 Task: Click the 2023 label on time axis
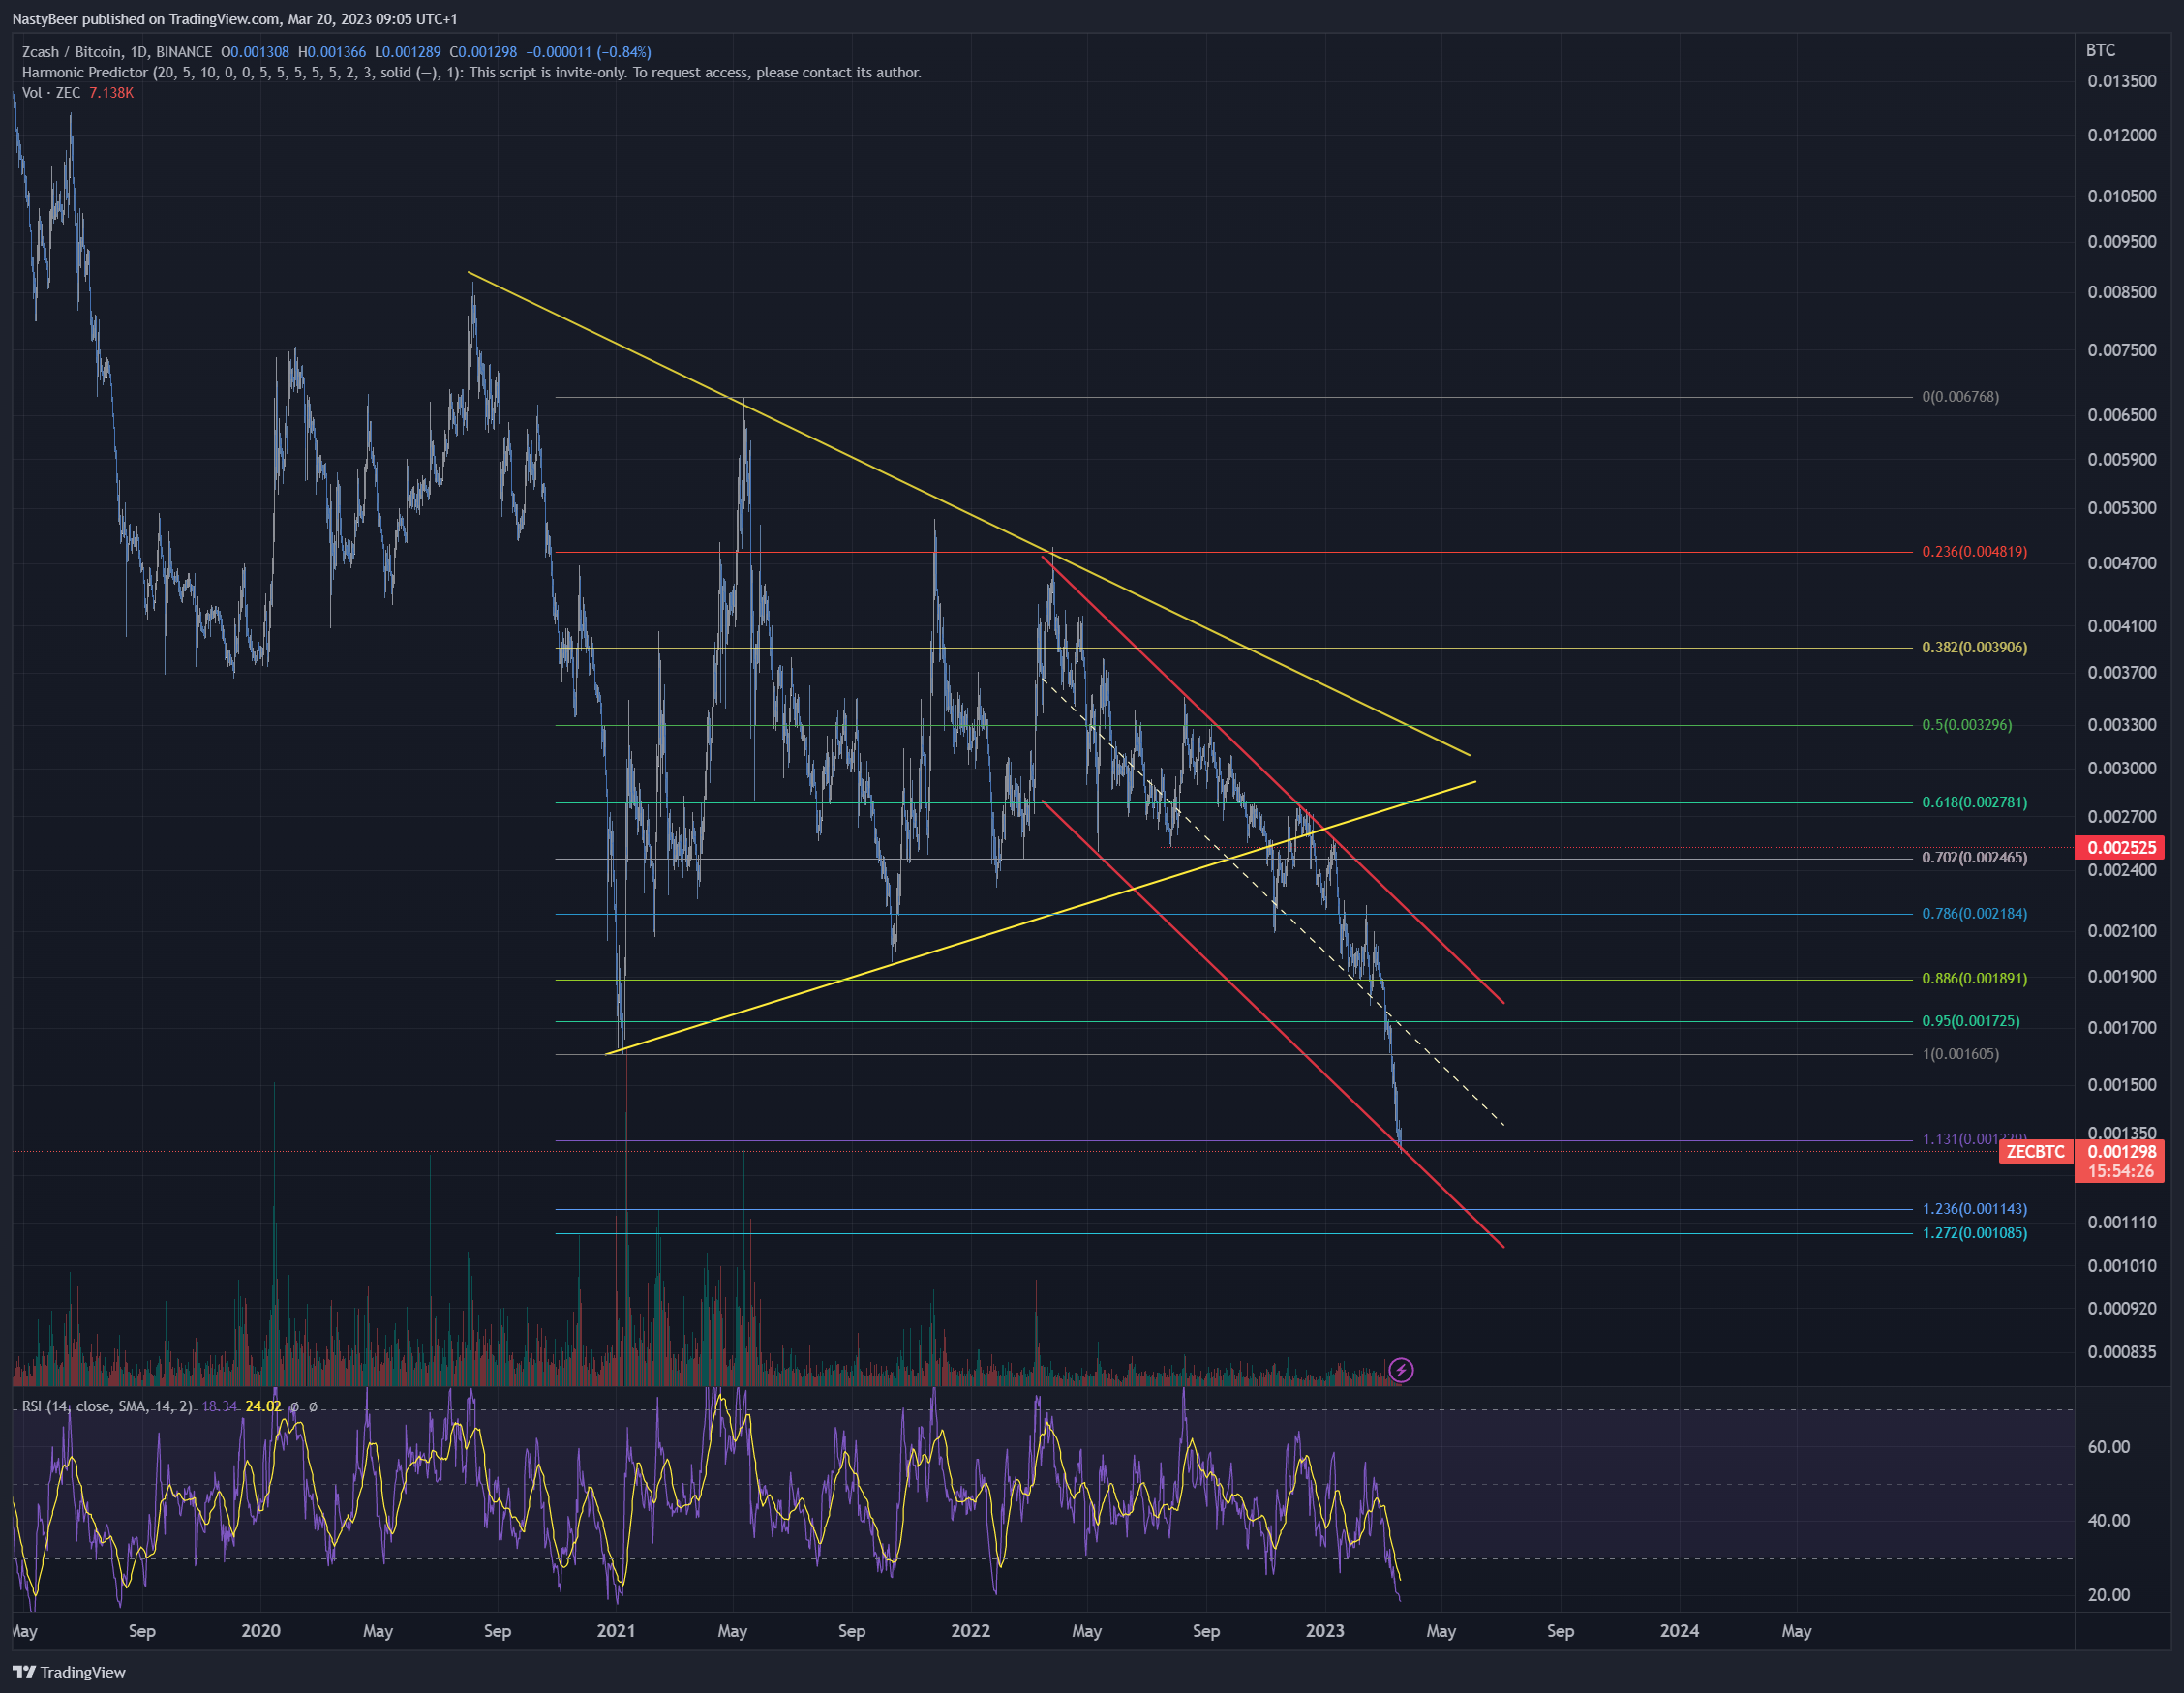coord(1325,1631)
